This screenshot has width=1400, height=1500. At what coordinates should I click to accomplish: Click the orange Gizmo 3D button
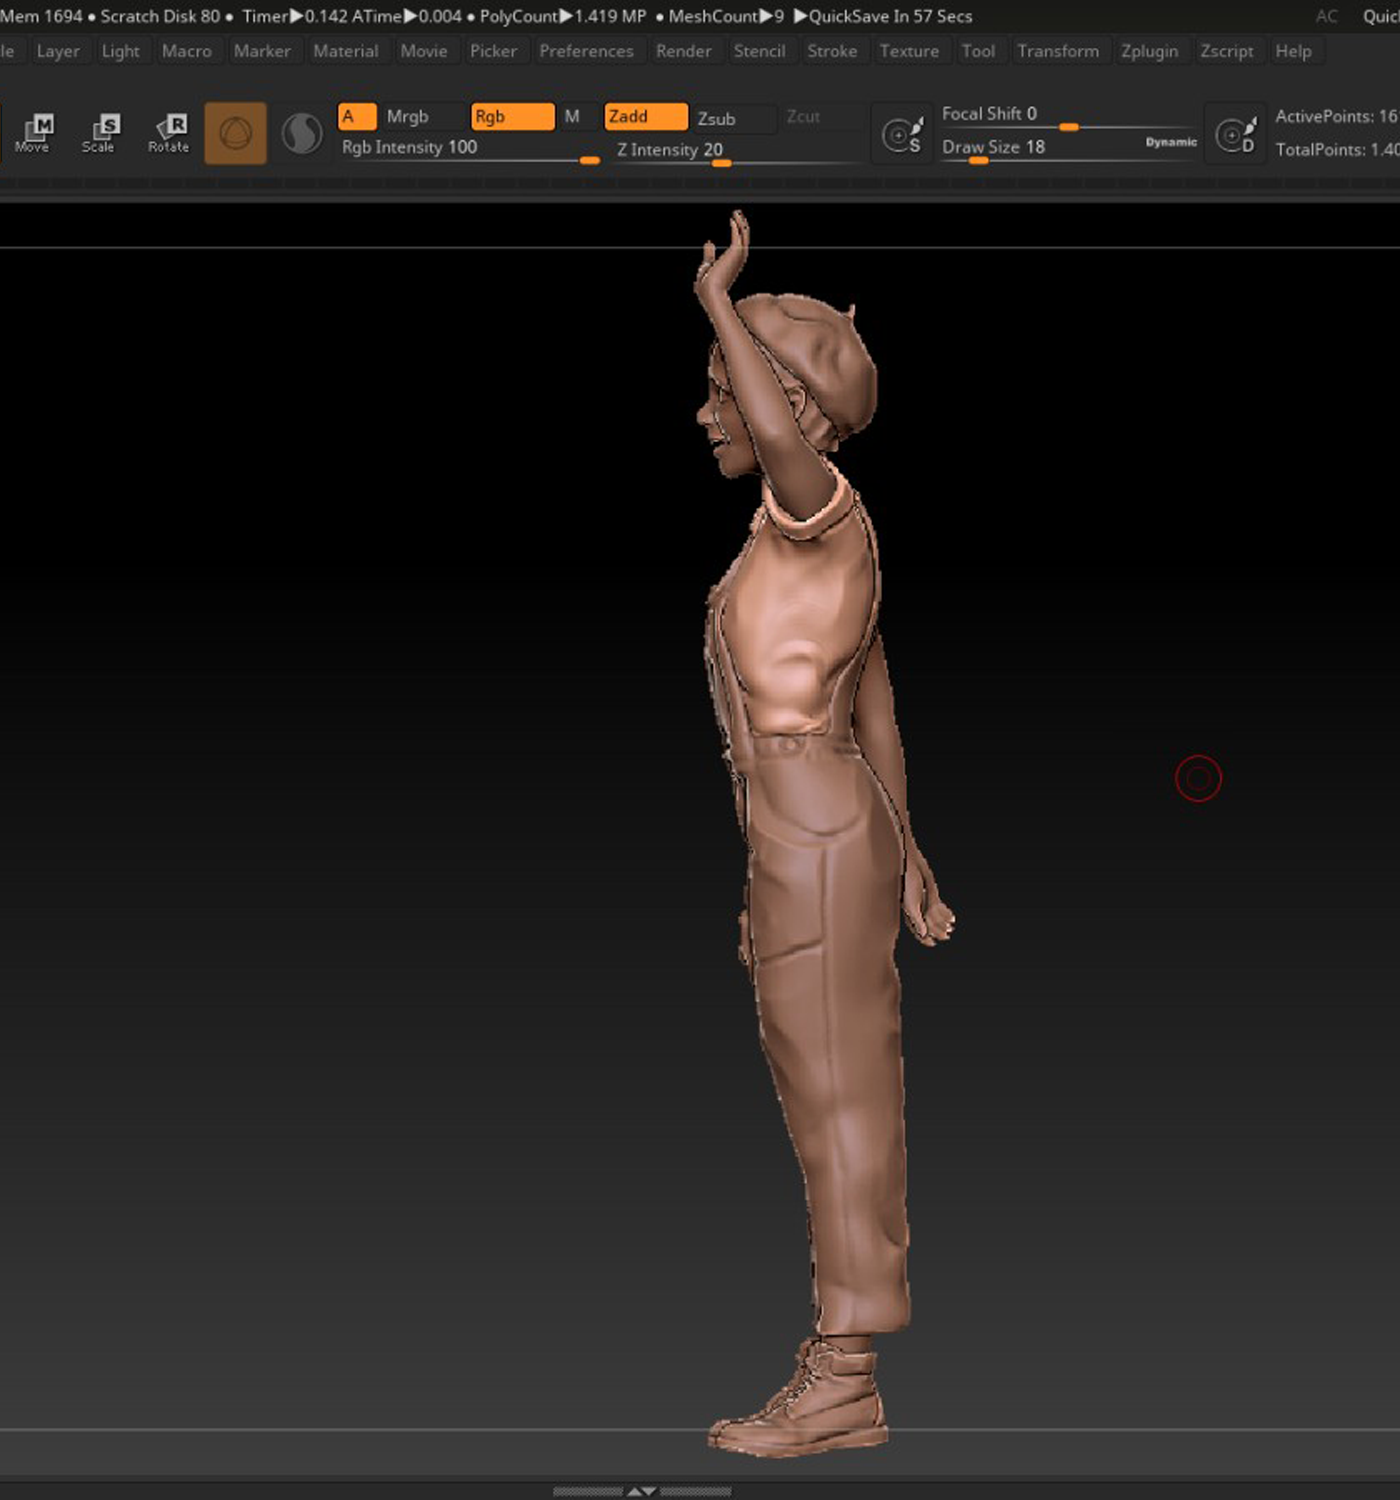click(x=236, y=133)
